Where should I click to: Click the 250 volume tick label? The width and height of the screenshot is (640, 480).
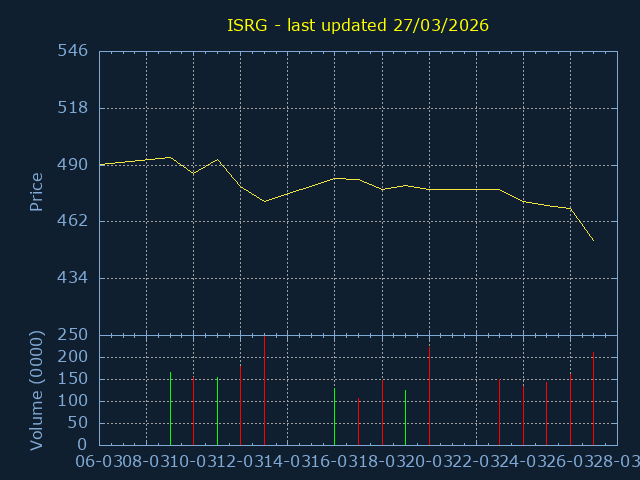tap(72, 335)
